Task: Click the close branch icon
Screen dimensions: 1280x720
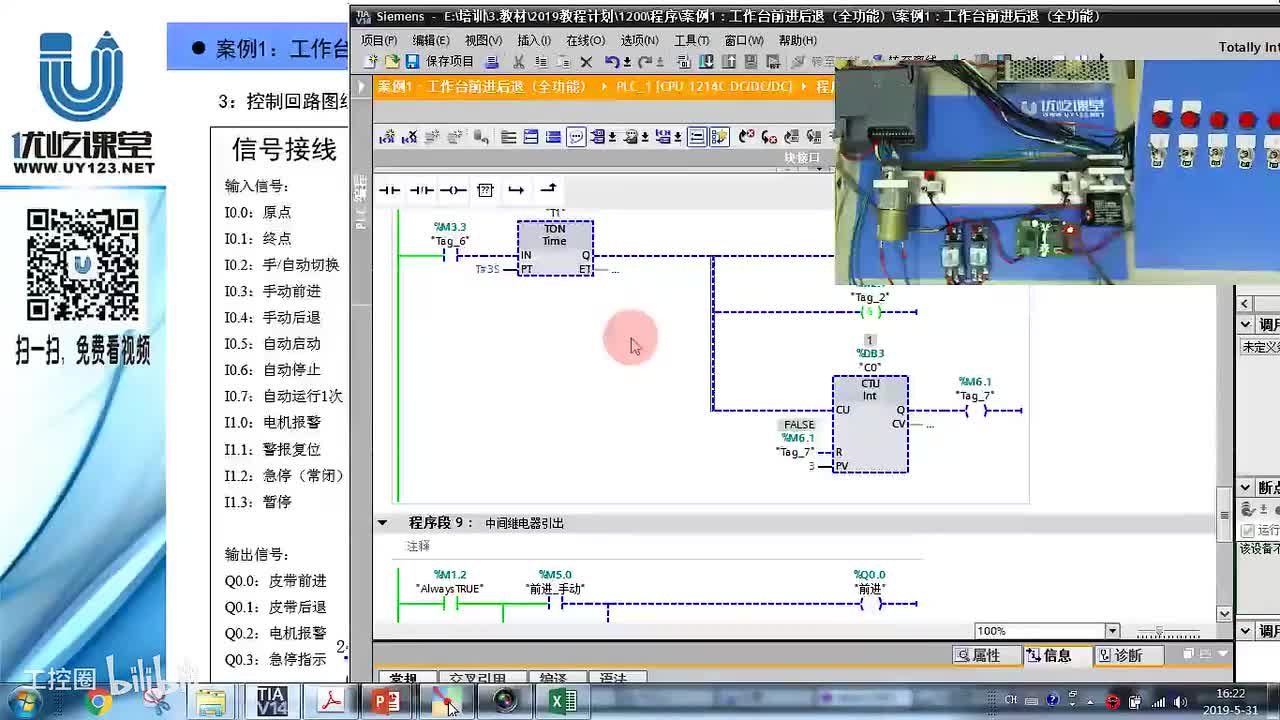Action: pos(548,189)
